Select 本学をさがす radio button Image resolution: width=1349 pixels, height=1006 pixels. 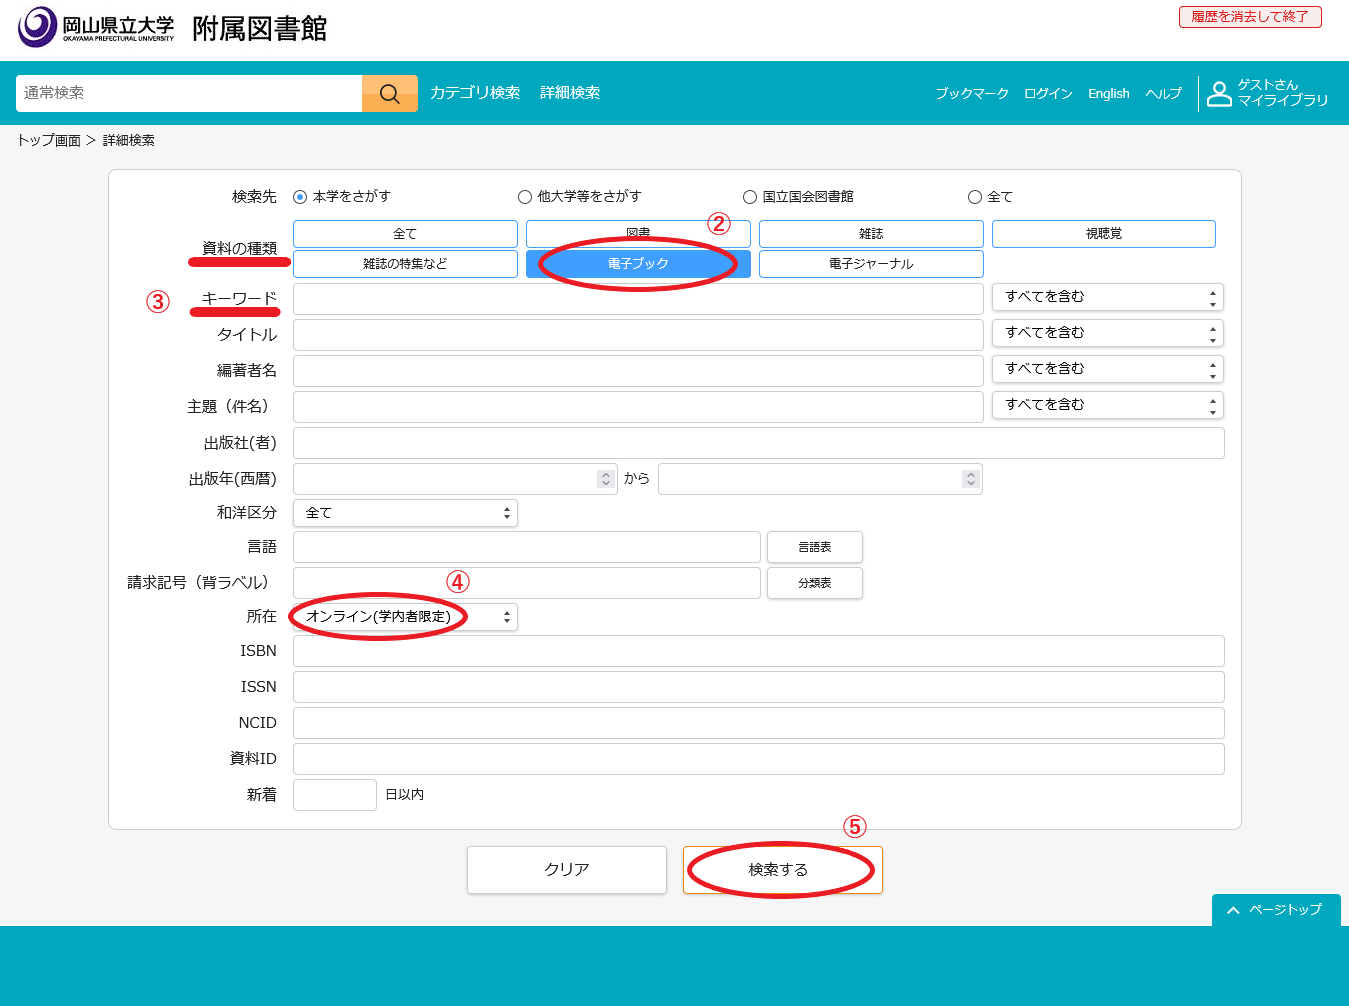pyautogui.click(x=300, y=197)
